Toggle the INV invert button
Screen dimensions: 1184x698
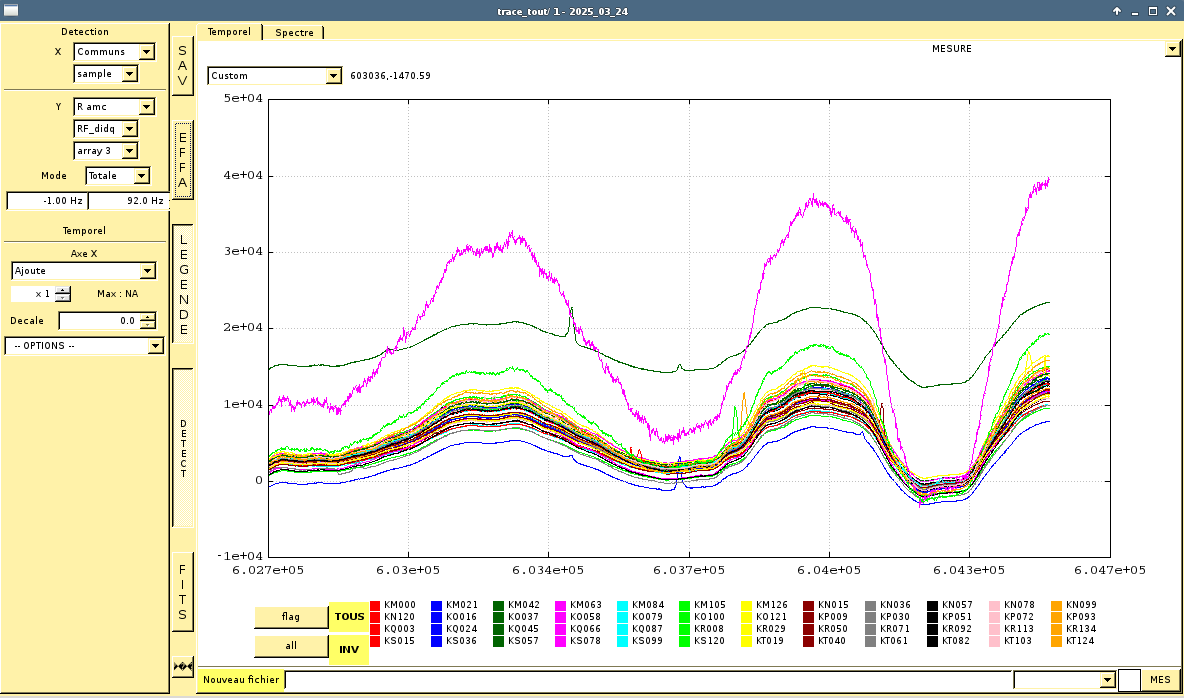[x=349, y=649]
